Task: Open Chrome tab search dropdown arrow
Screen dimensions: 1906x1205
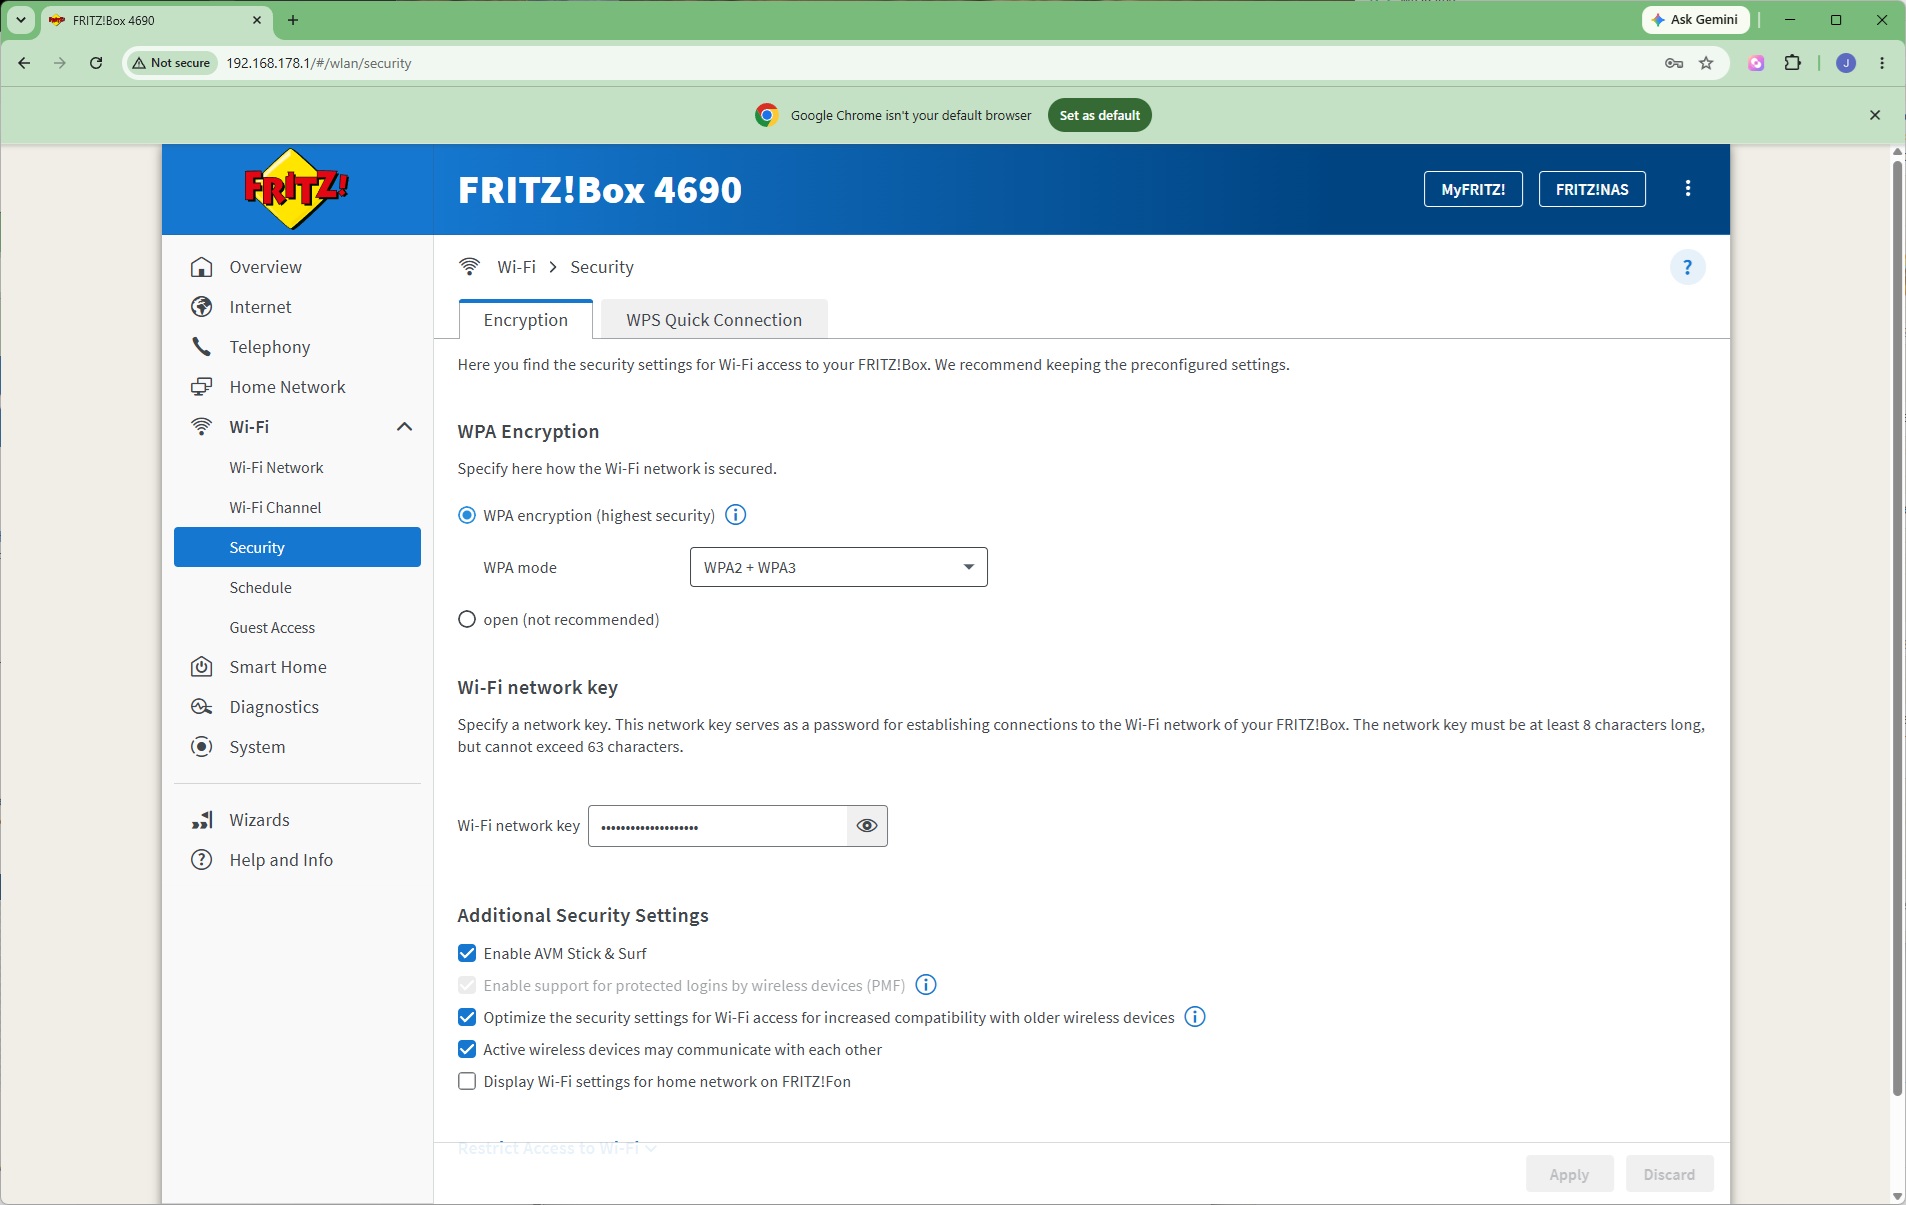Action: tap(20, 20)
